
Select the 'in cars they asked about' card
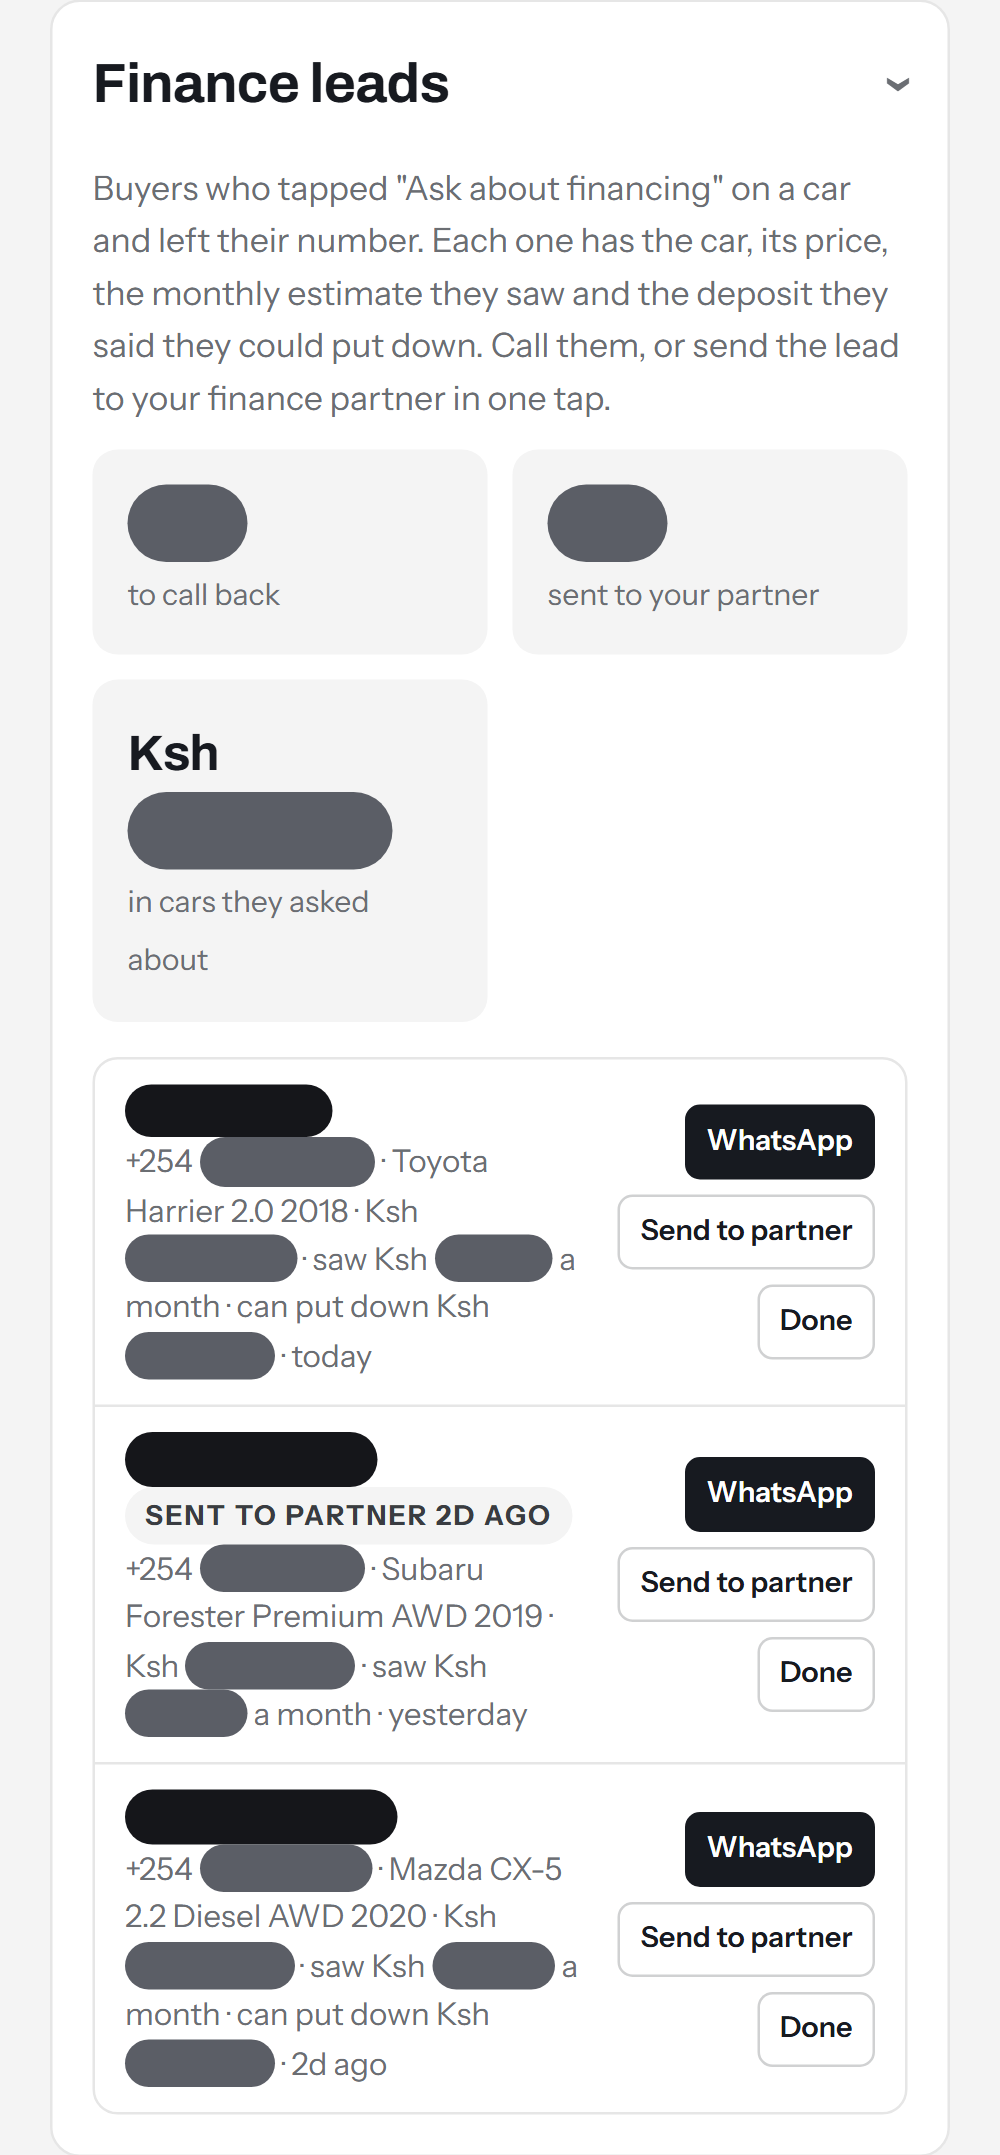290,850
